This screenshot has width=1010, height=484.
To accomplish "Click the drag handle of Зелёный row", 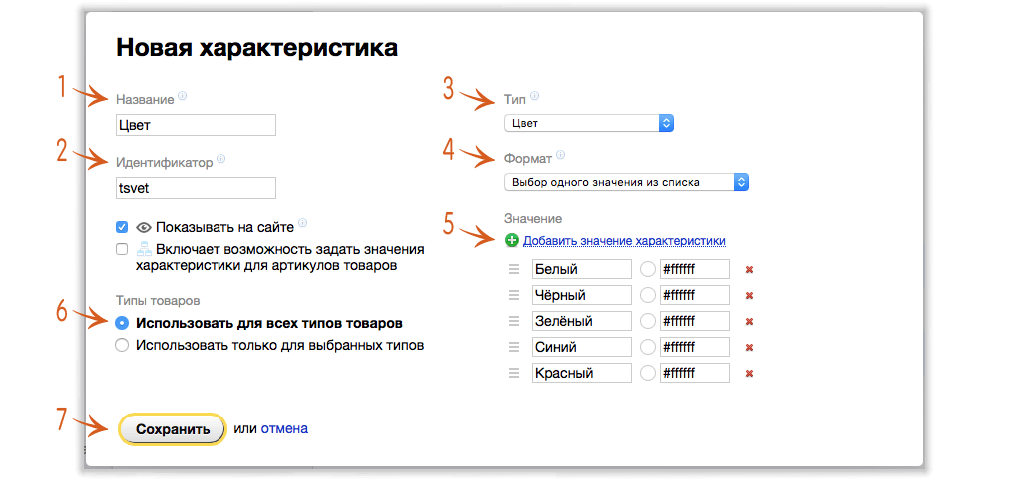I will point(513,321).
